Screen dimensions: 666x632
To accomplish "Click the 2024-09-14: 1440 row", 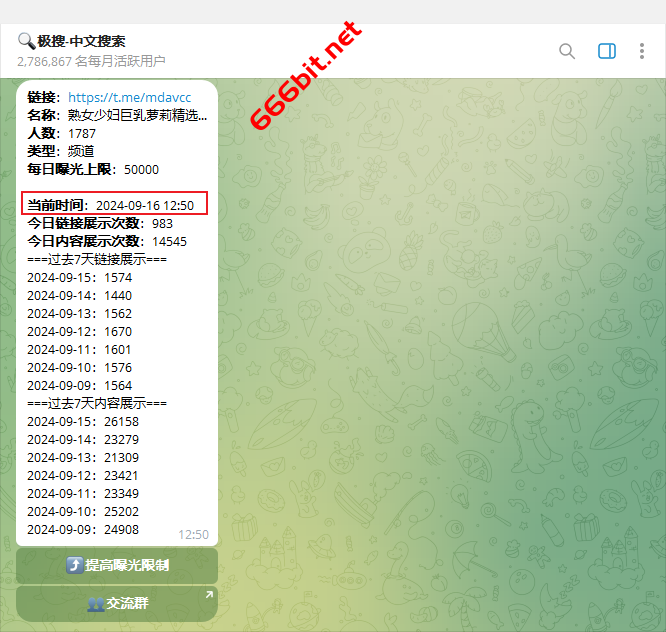I will [80, 296].
